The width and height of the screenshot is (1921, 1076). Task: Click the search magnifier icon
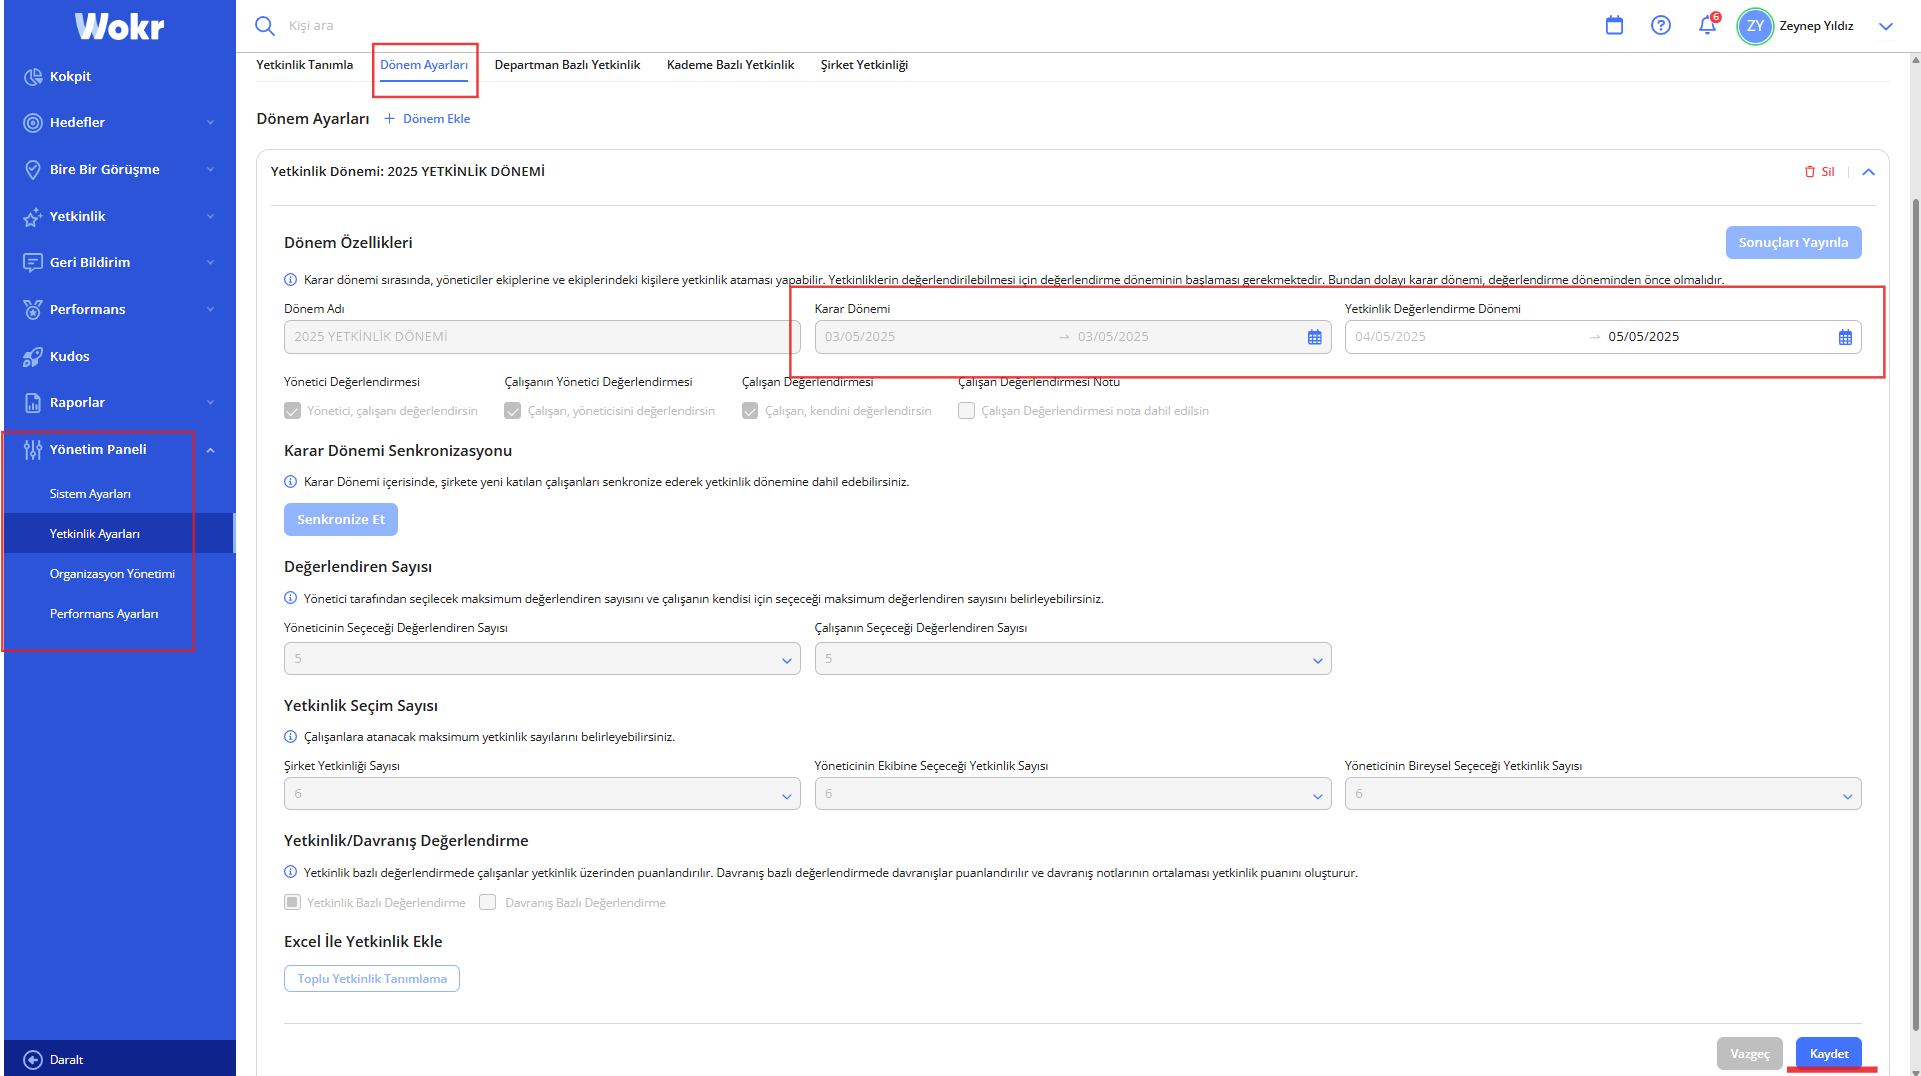click(x=264, y=26)
